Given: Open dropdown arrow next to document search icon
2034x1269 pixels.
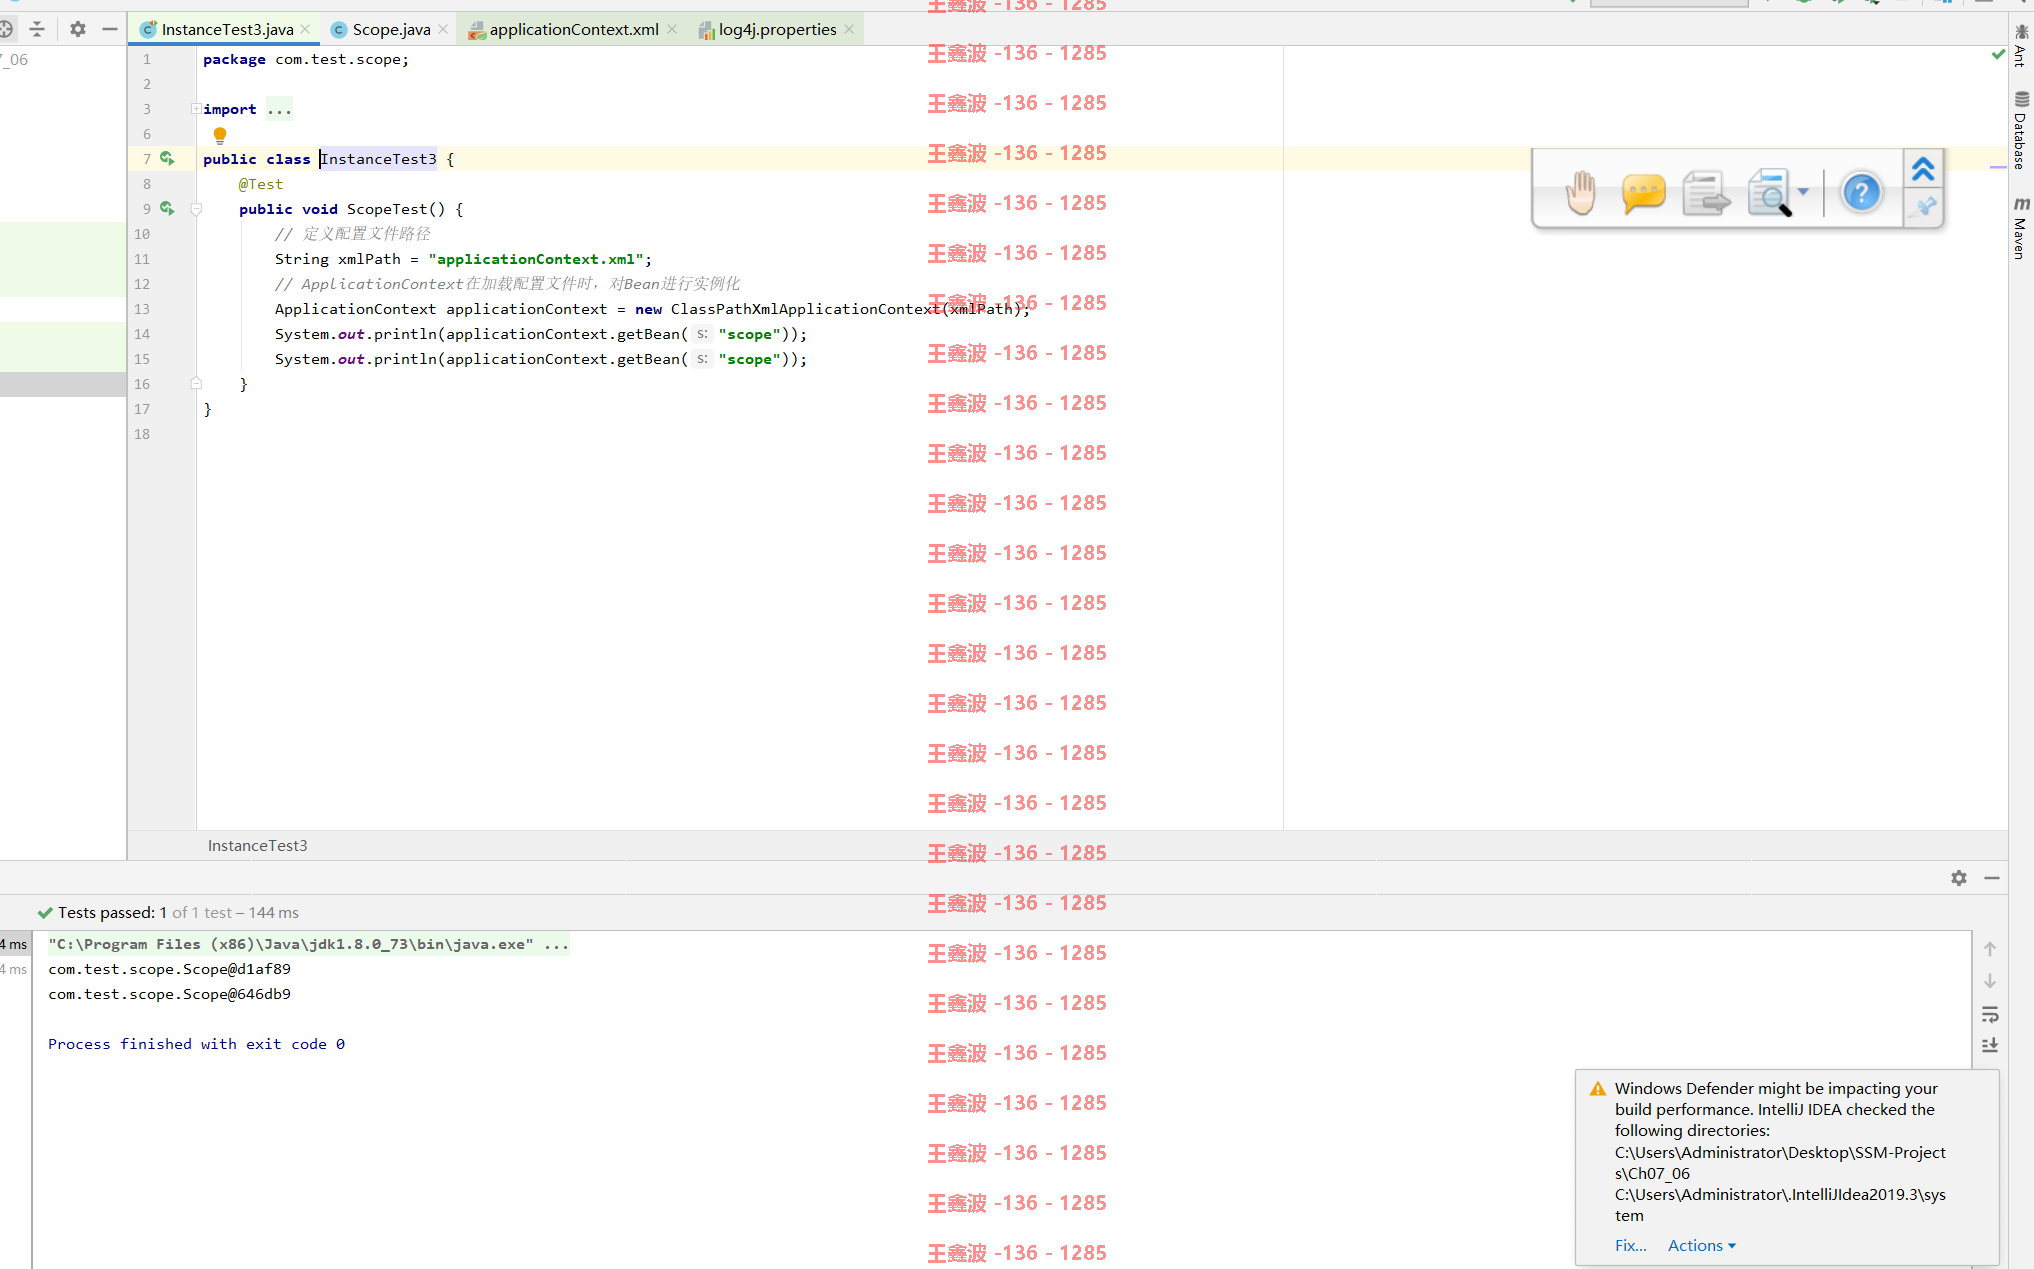Looking at the screenshot, I should pos(1802,191).
